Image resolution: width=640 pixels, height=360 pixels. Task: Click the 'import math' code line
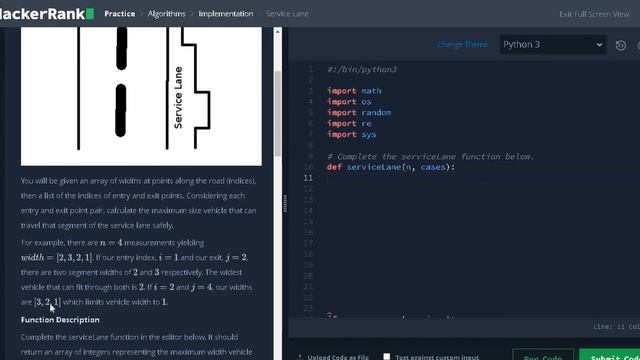[x=354, y=91]
